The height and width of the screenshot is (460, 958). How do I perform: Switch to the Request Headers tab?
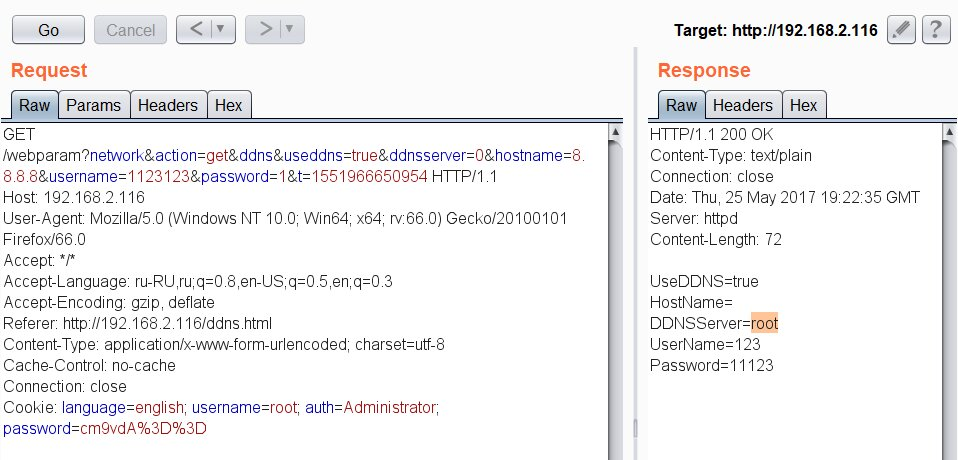pos(168,105)
